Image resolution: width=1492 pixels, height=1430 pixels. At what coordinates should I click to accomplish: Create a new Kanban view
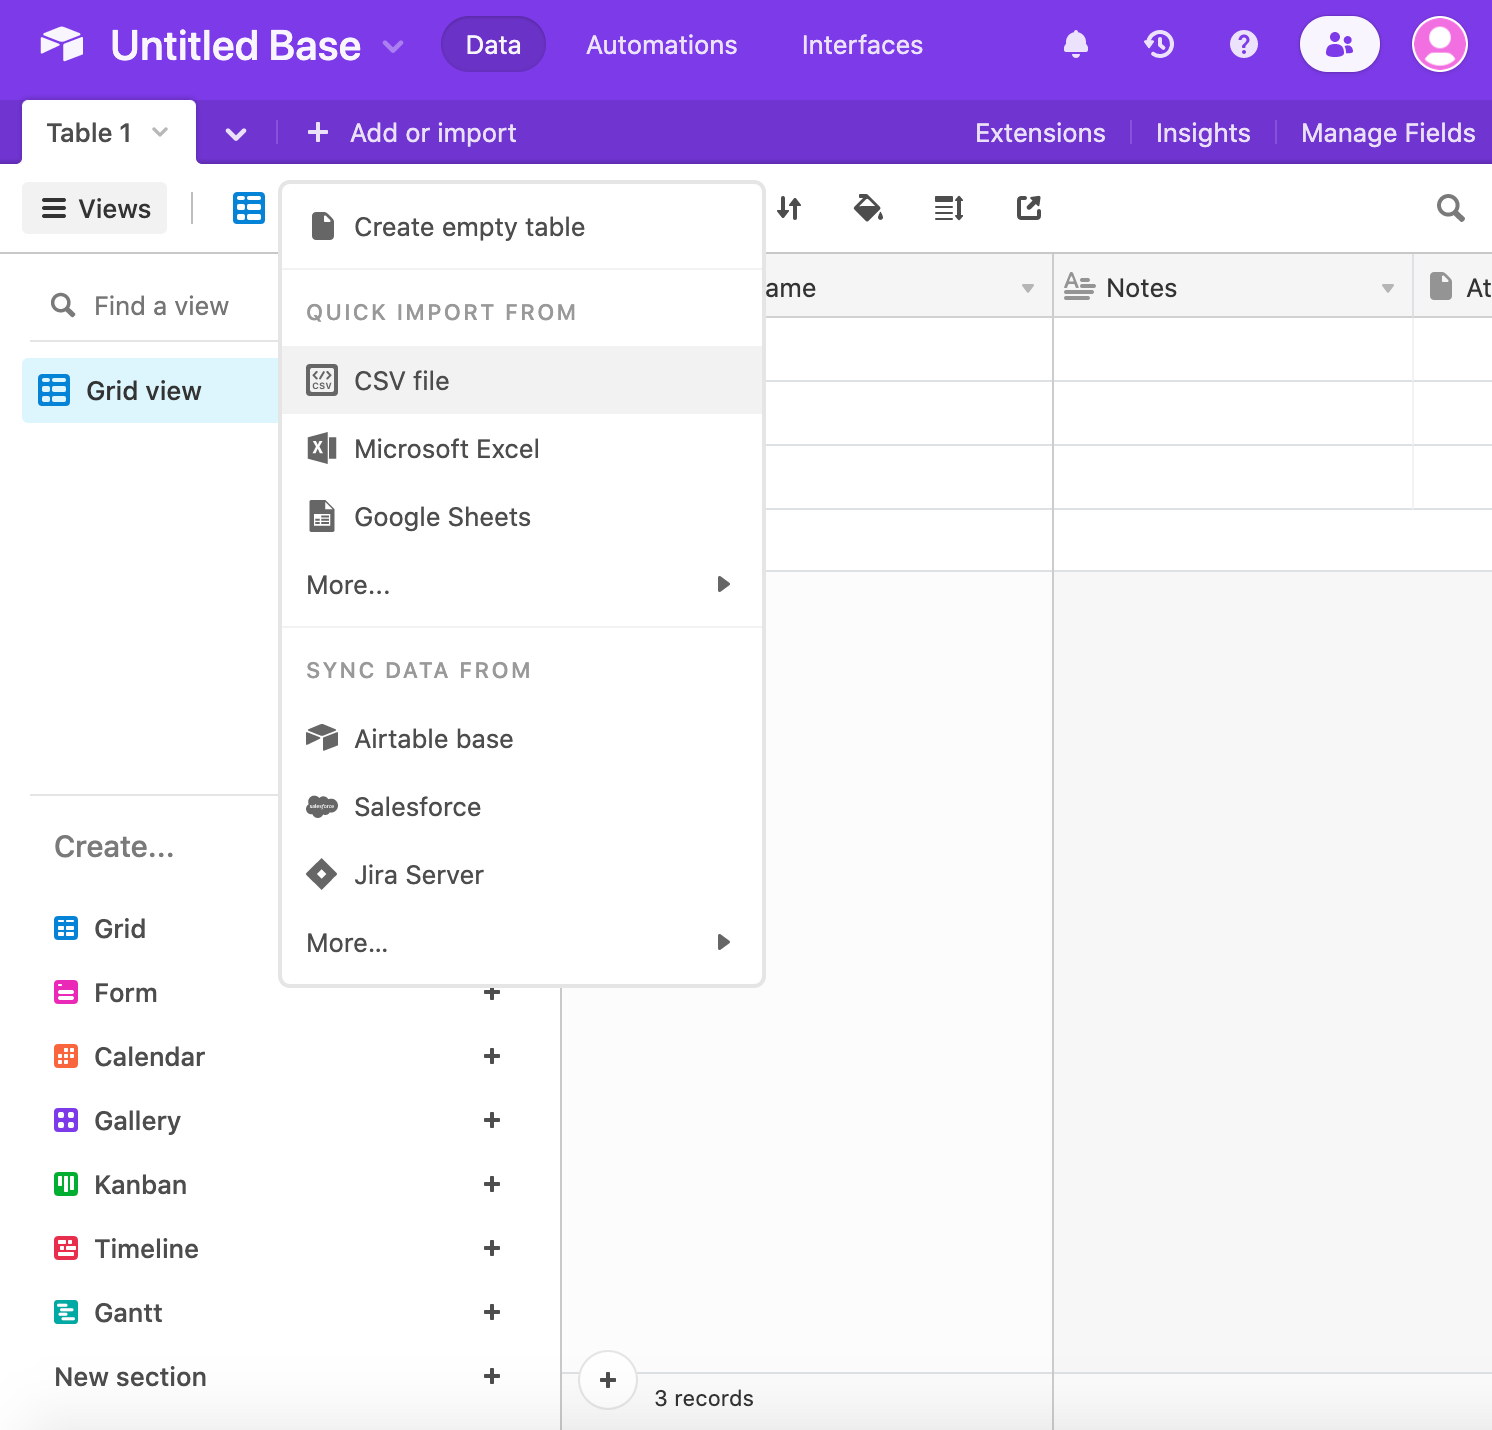[x=120, y=1184]
